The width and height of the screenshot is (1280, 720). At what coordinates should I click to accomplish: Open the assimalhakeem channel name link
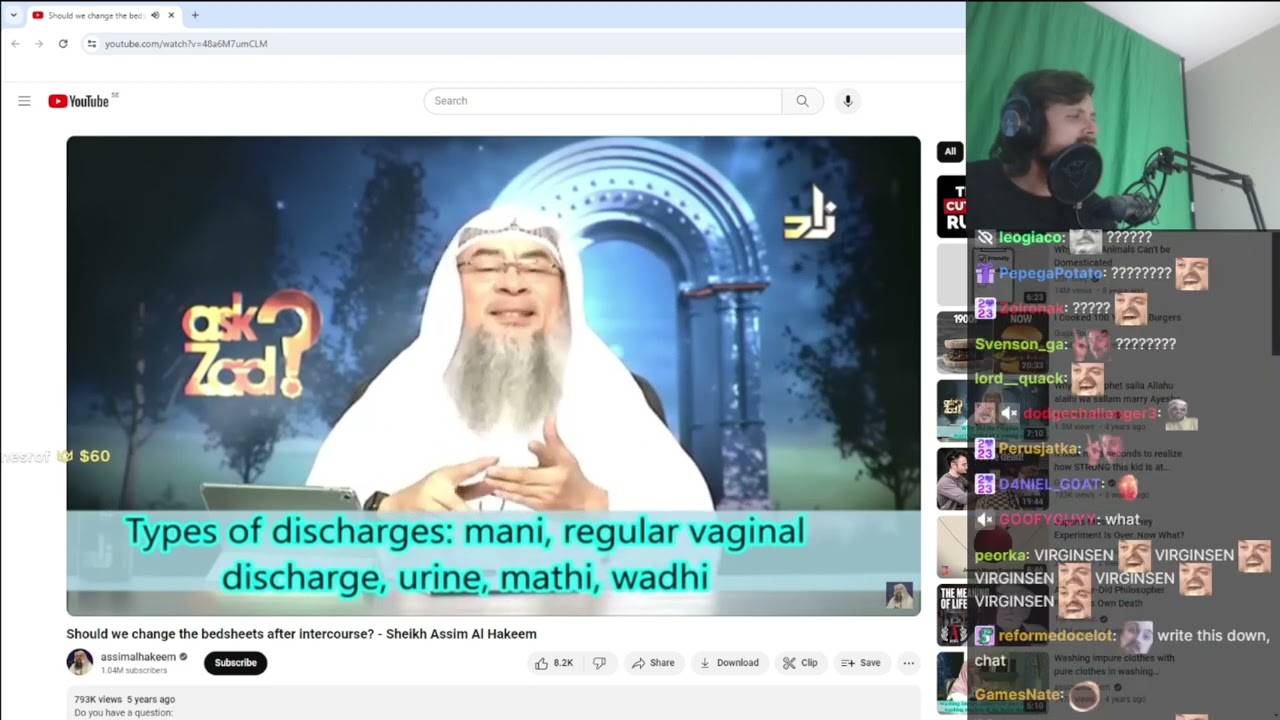click(138, 657)
